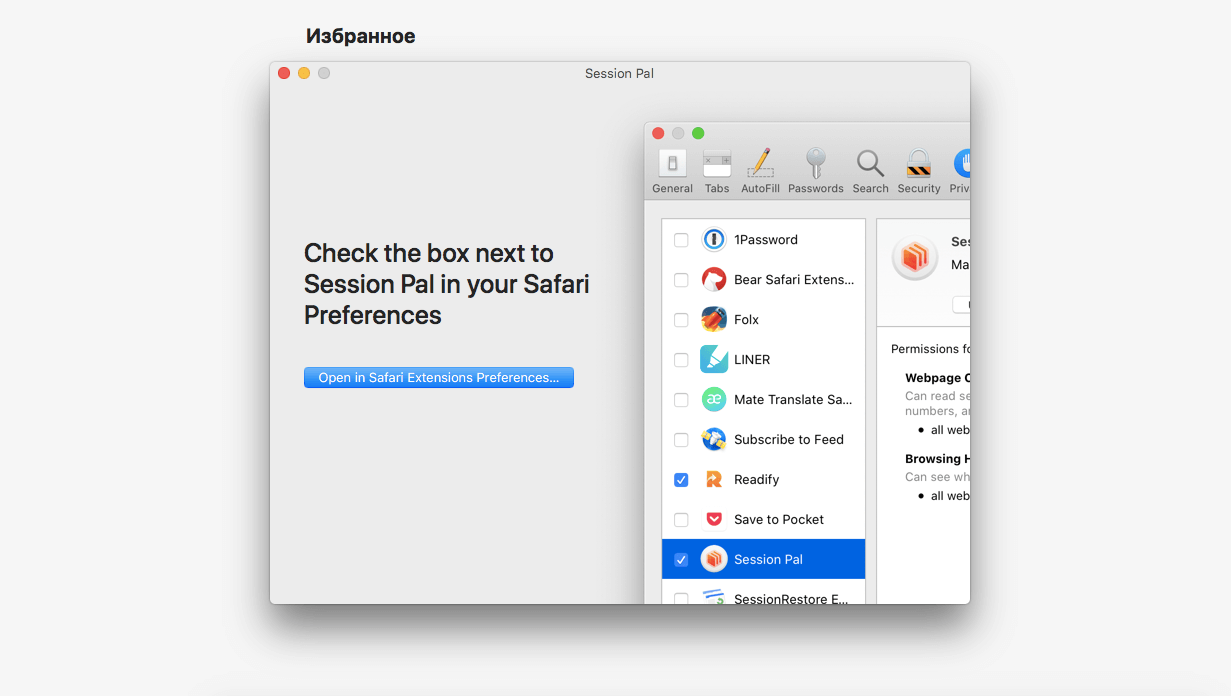Screen dimensions: 1231x696
Task: Select the Passwords key icon
Action: pyautogui.click(x=816, y=169)
